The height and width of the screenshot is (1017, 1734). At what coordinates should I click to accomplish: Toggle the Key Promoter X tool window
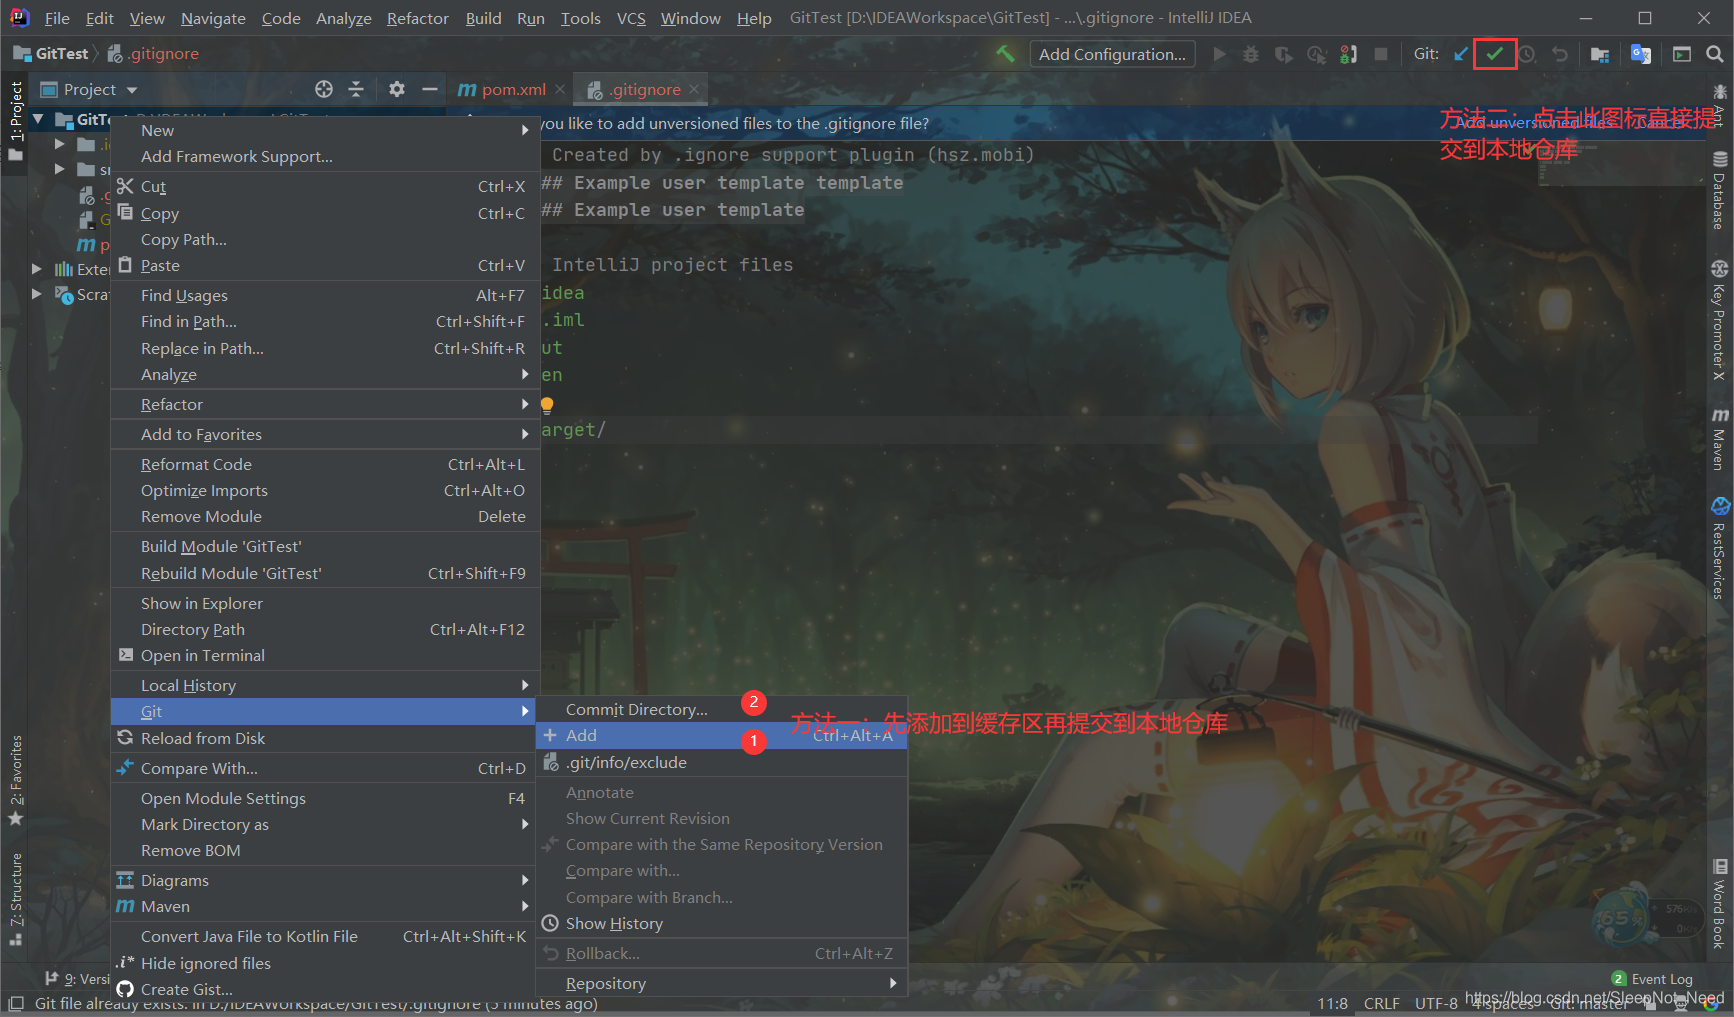tap(1719, 321)
